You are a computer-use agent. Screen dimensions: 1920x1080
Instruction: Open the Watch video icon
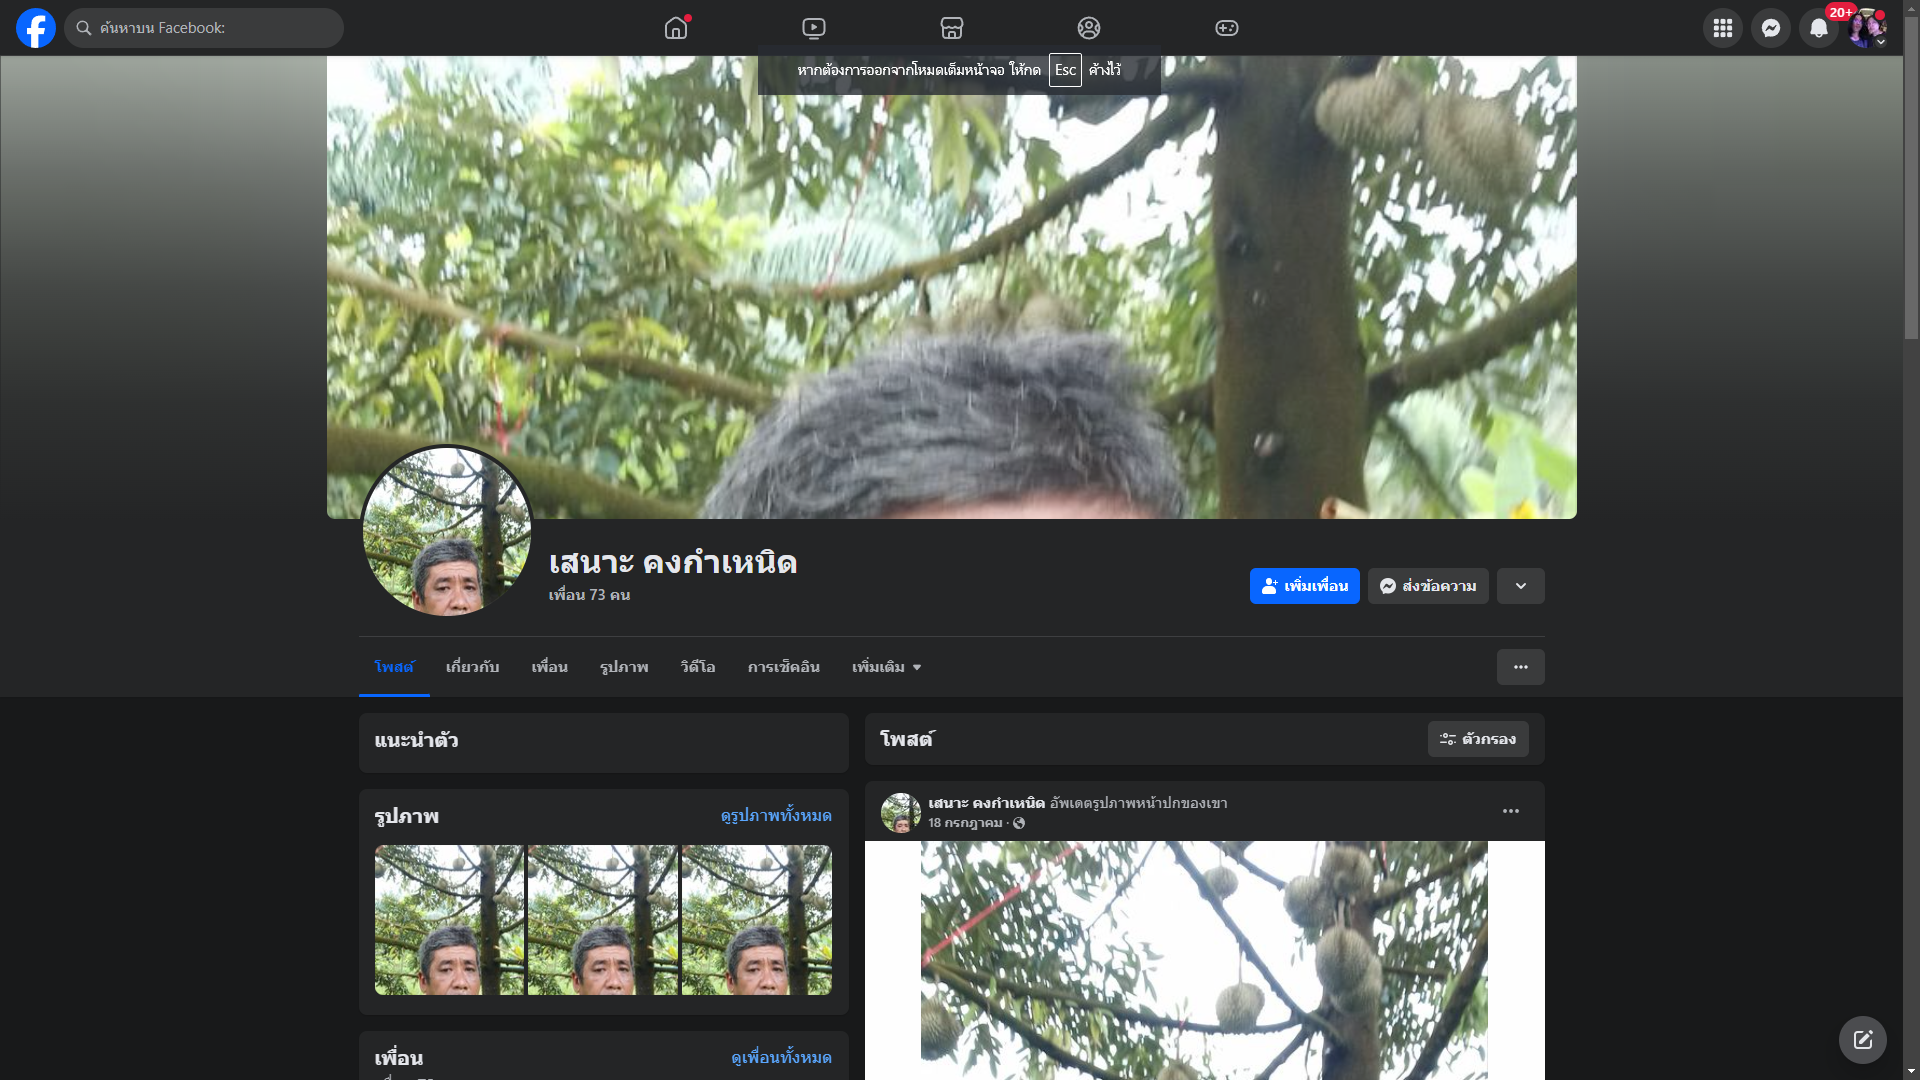814,28
